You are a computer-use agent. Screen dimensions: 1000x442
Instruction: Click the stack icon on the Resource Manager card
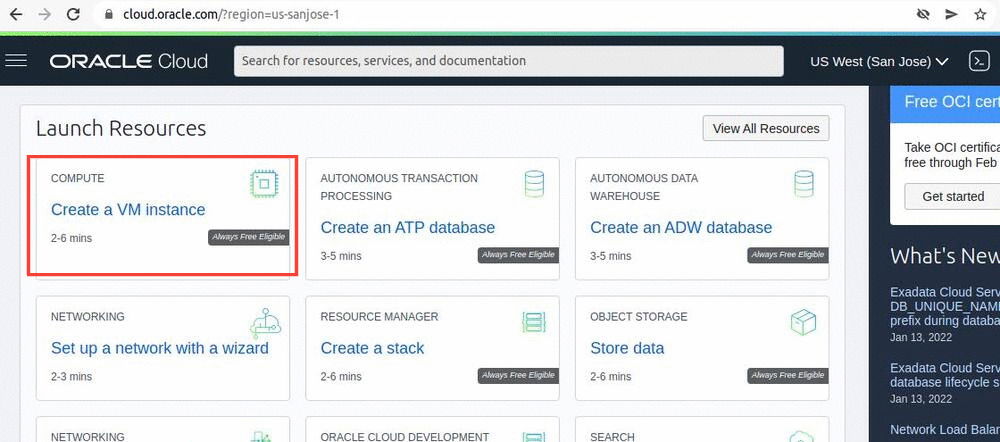point(534,323)
